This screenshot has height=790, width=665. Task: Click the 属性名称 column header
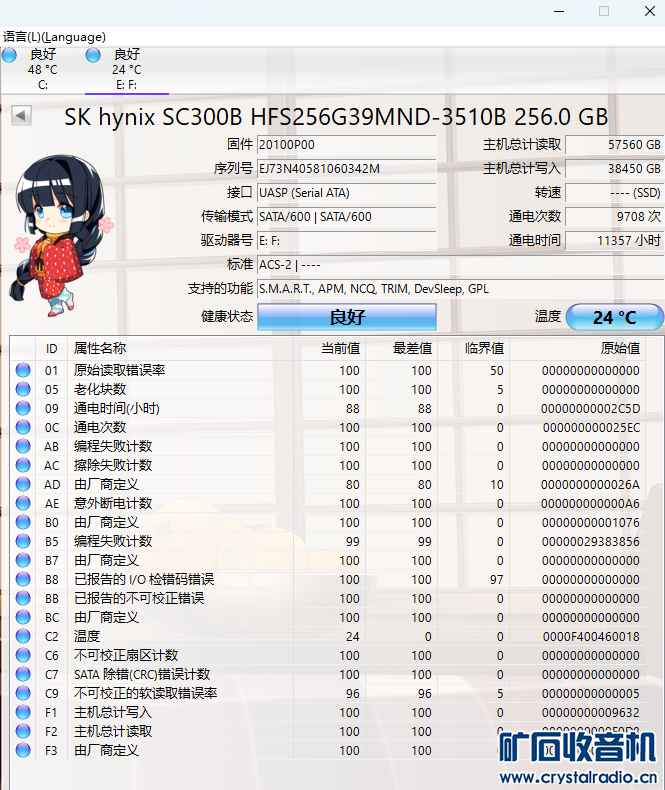pyautogui.click(x=180, y=349)
